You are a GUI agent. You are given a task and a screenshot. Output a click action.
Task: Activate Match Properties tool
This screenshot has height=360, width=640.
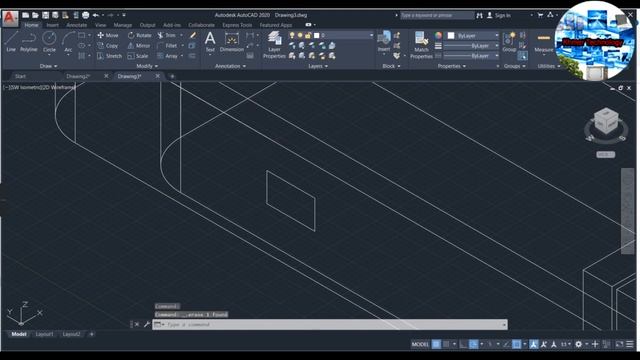(421, 45)
